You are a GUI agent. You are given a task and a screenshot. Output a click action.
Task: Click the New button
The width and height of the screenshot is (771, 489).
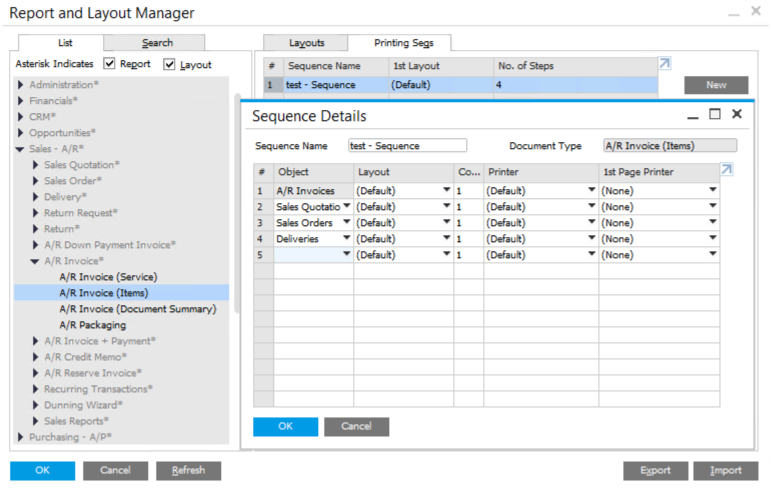click(715, 86)
